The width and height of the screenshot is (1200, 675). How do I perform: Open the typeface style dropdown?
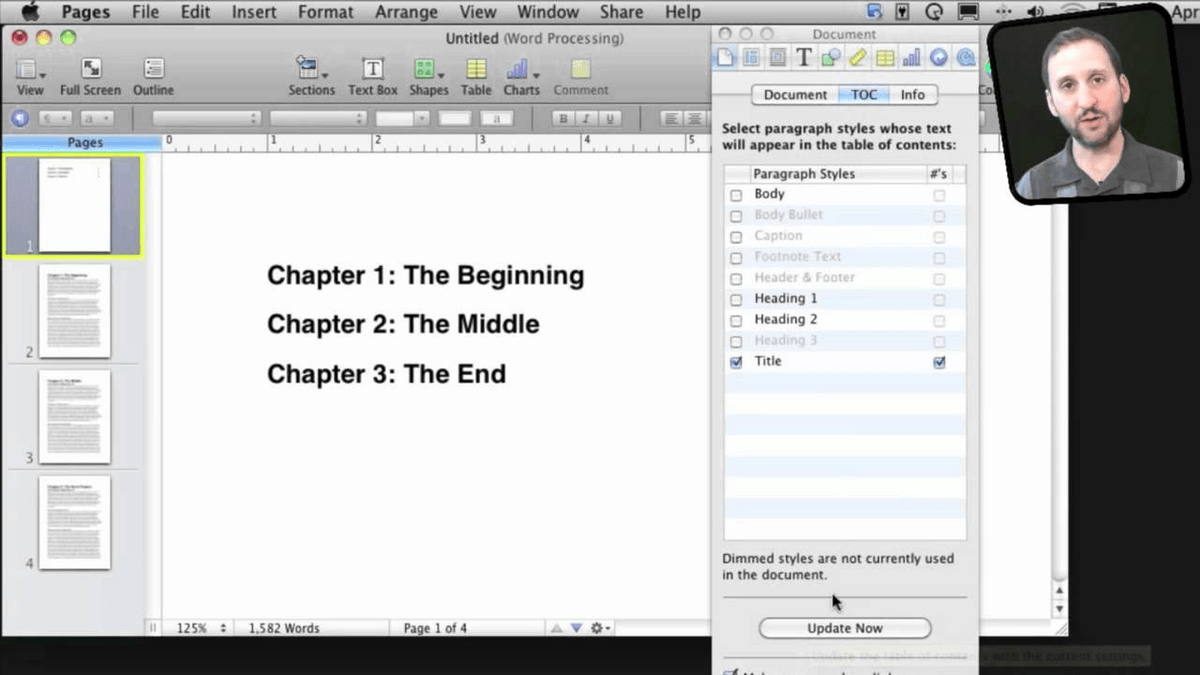pyautogui.click(x=319, y=118)
